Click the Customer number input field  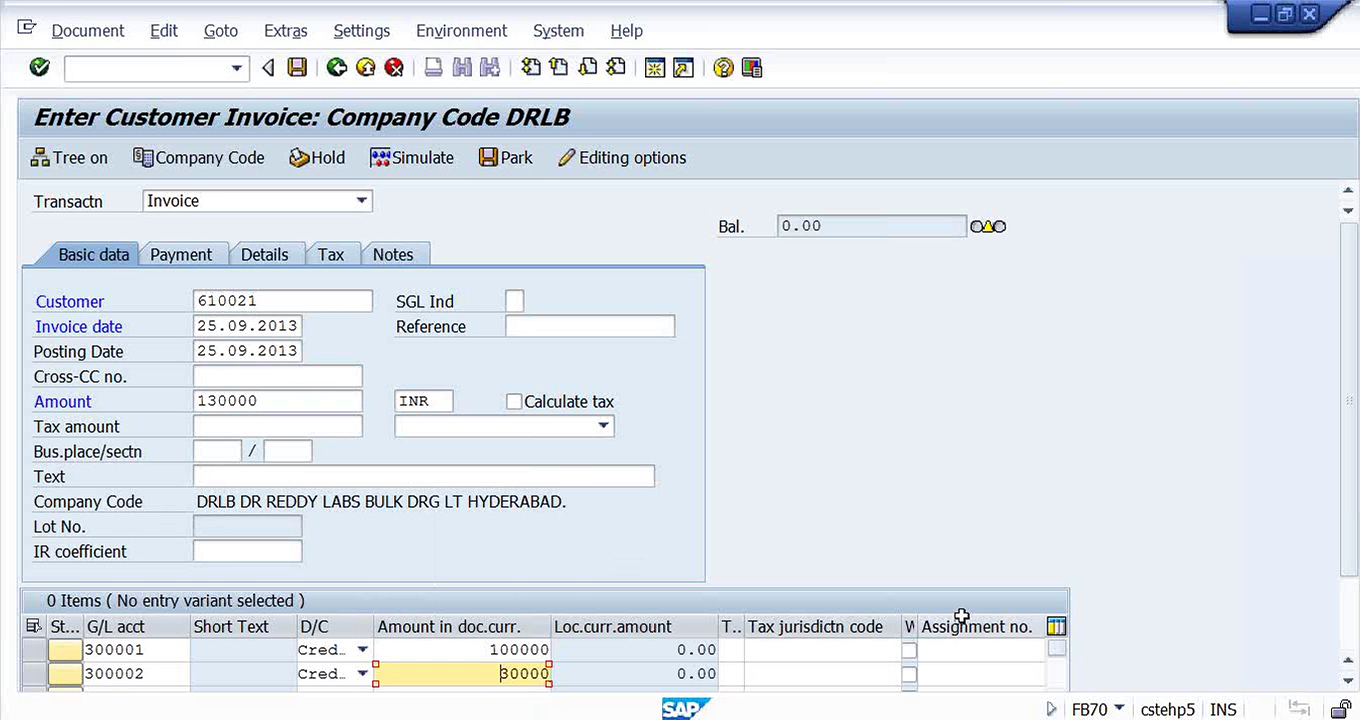click(283, 301)
